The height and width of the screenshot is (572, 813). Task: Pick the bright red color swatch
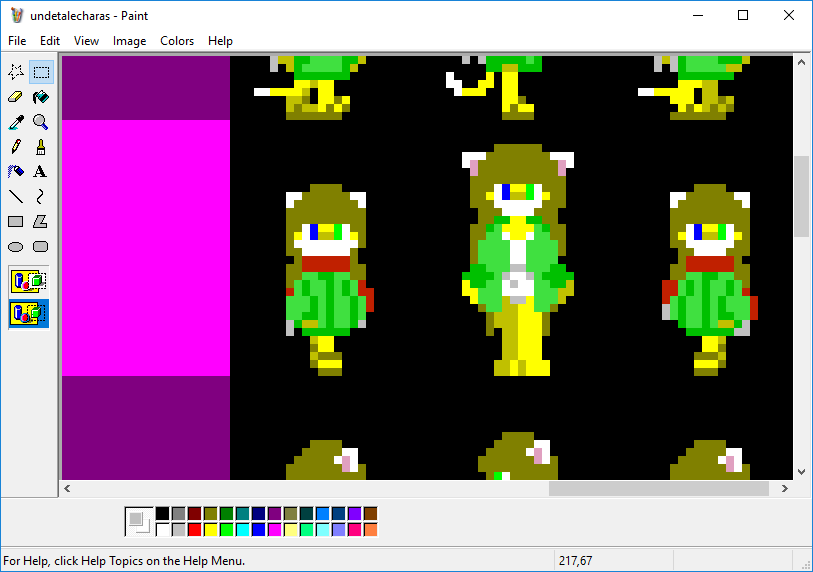[x=194, y=529]
